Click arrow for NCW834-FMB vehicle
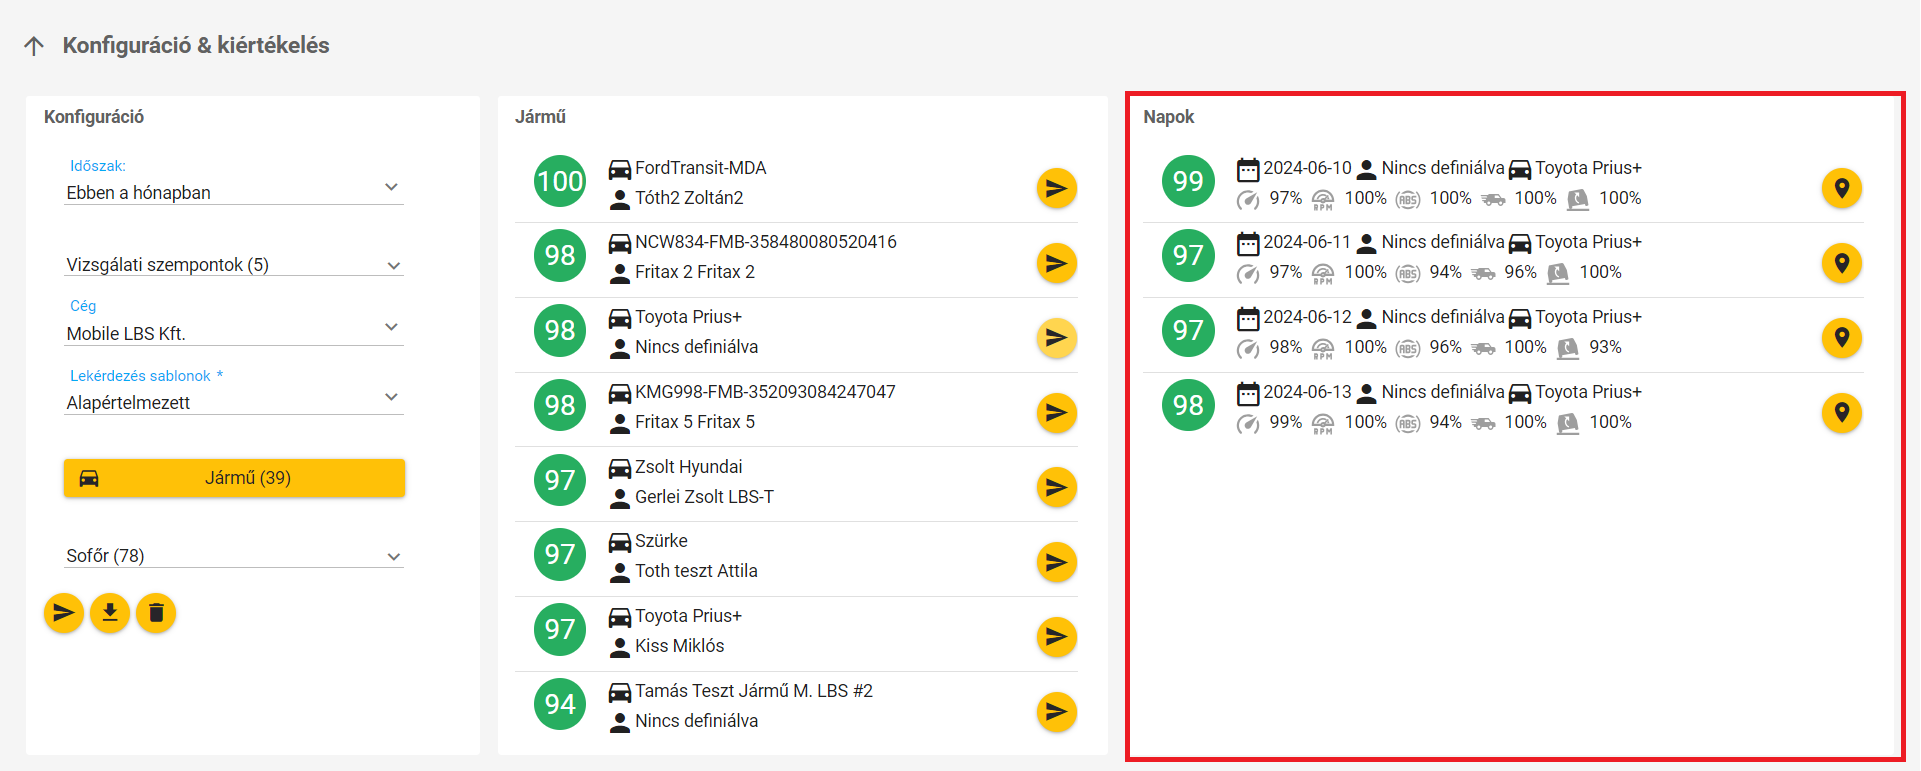The image size is (1921, 771). (1056, 263)
